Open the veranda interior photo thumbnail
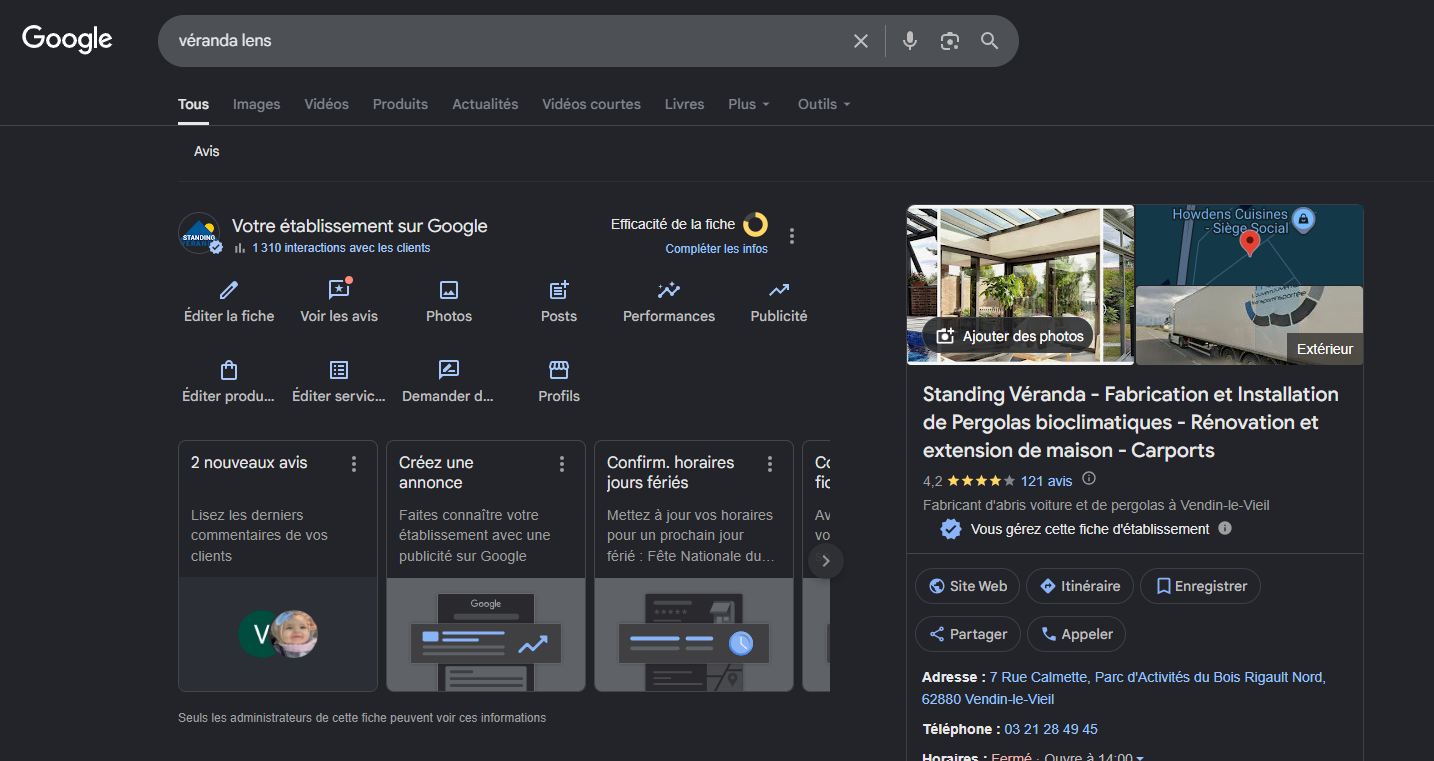Viewport: 1434px width, 761px height. (1020, 285)
